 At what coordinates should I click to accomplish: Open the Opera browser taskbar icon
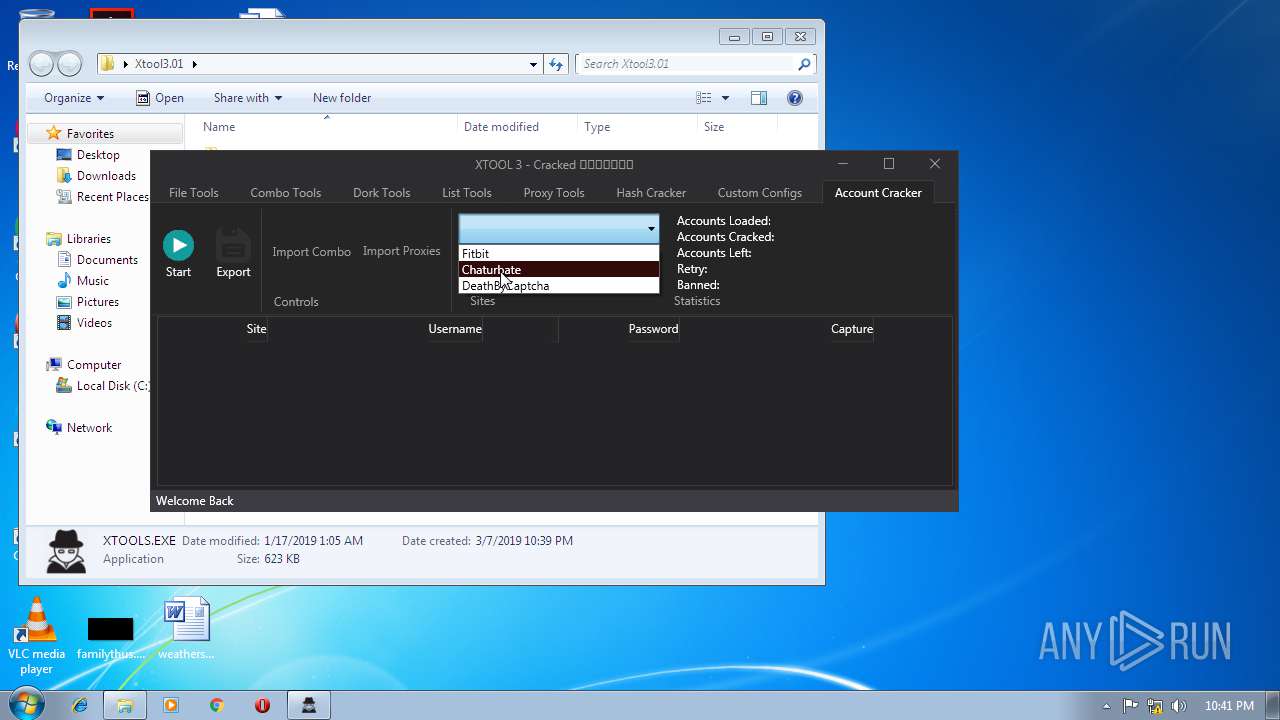pyautogui.click(x=262, y=705)
